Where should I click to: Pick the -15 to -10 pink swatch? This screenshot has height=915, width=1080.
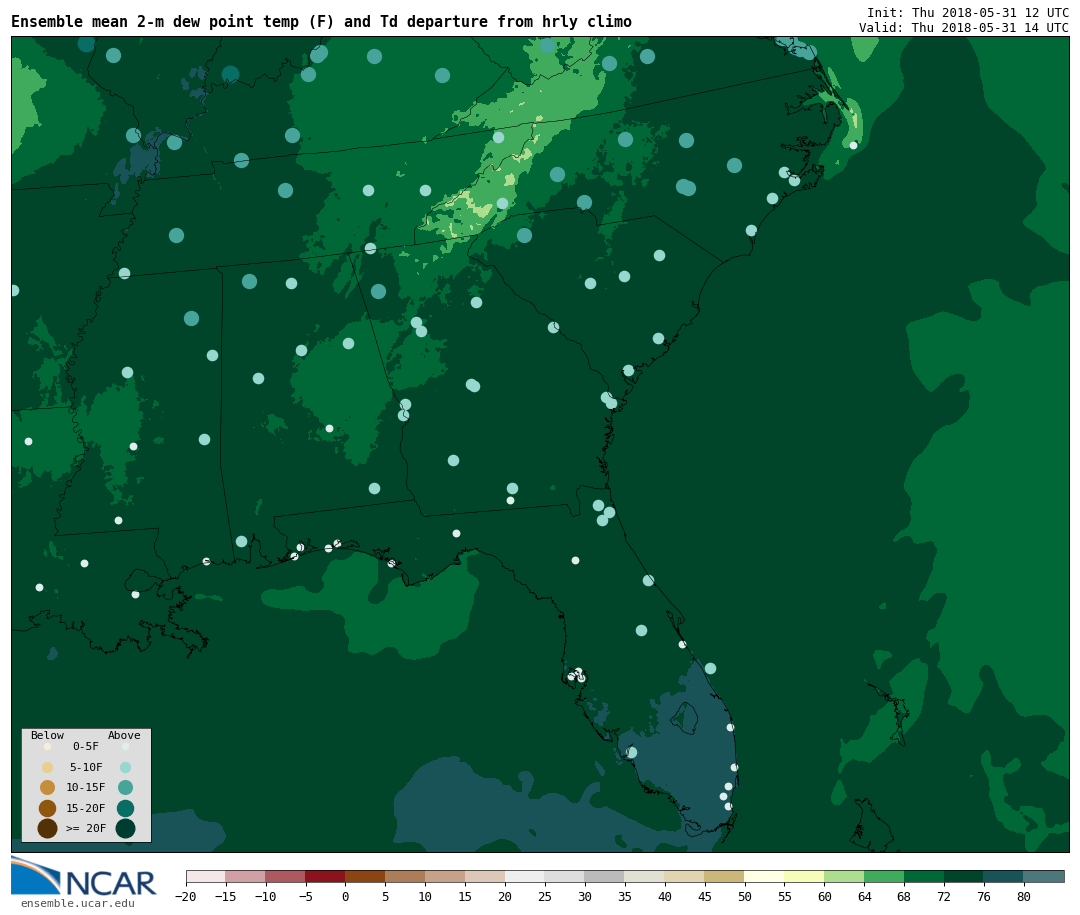245,876
